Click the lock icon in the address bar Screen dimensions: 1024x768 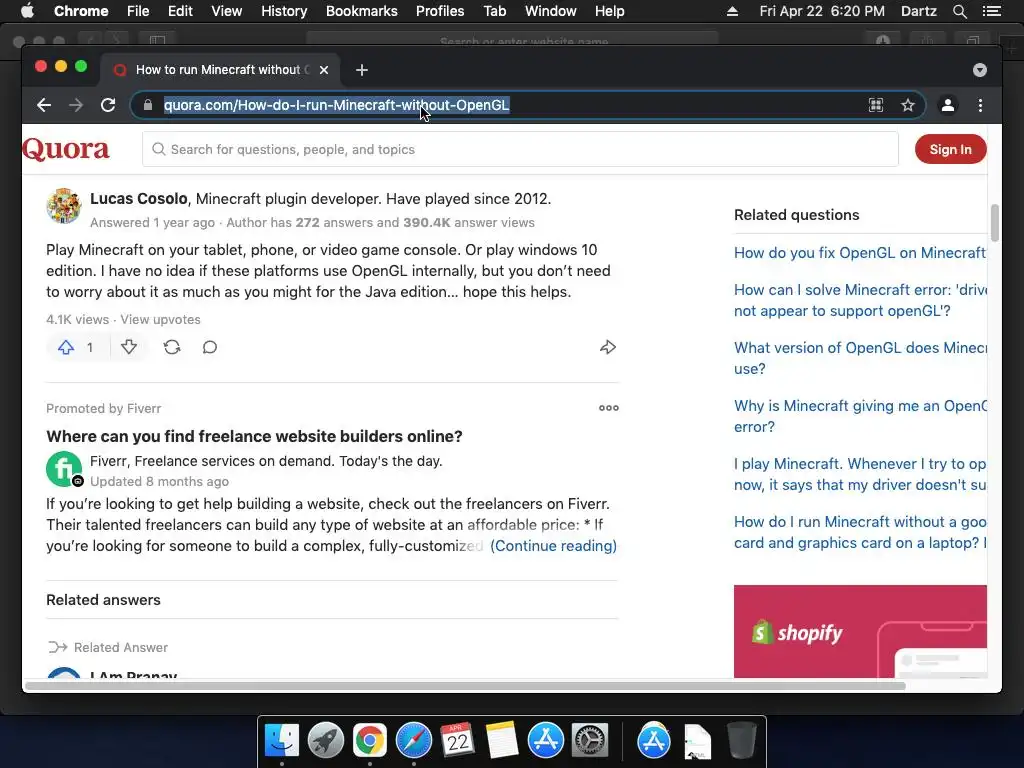point(148,105)
